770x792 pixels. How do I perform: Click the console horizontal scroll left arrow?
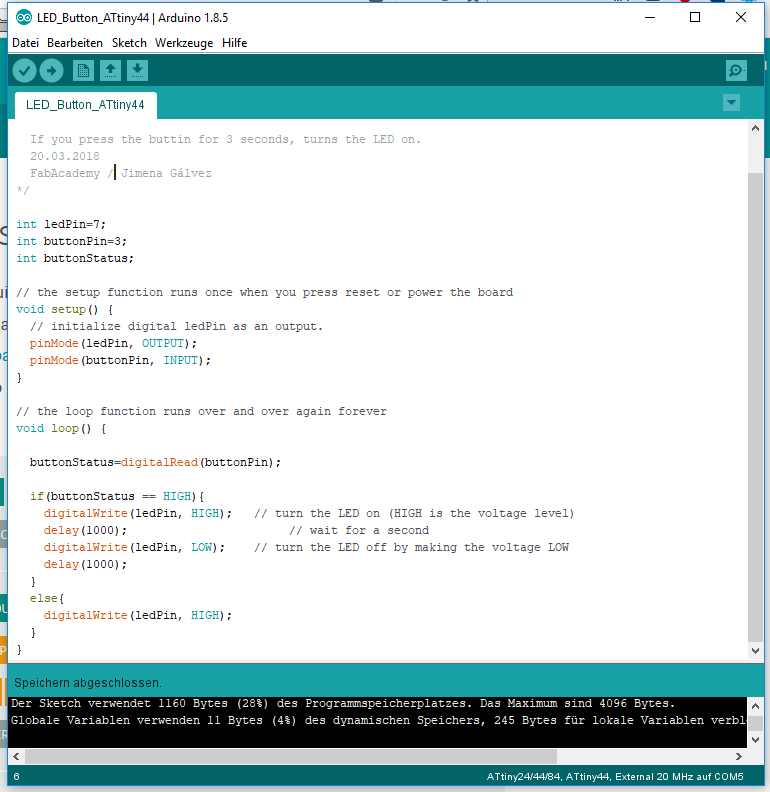tap(16, 756)
